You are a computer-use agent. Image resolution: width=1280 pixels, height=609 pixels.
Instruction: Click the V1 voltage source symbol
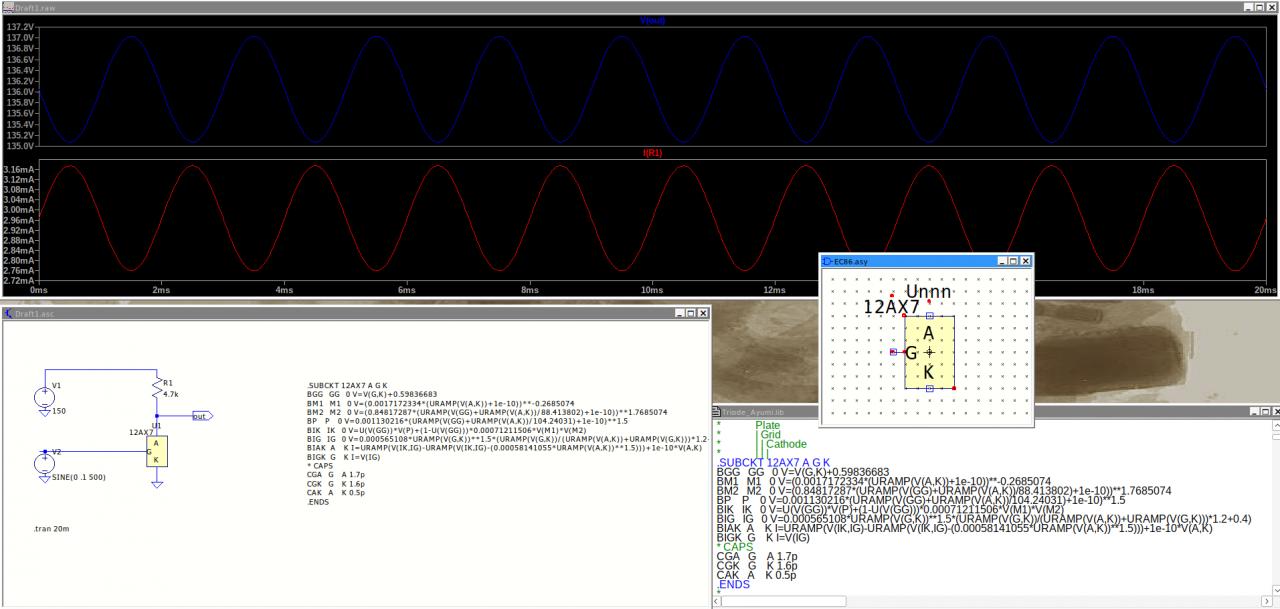(45, 397)
